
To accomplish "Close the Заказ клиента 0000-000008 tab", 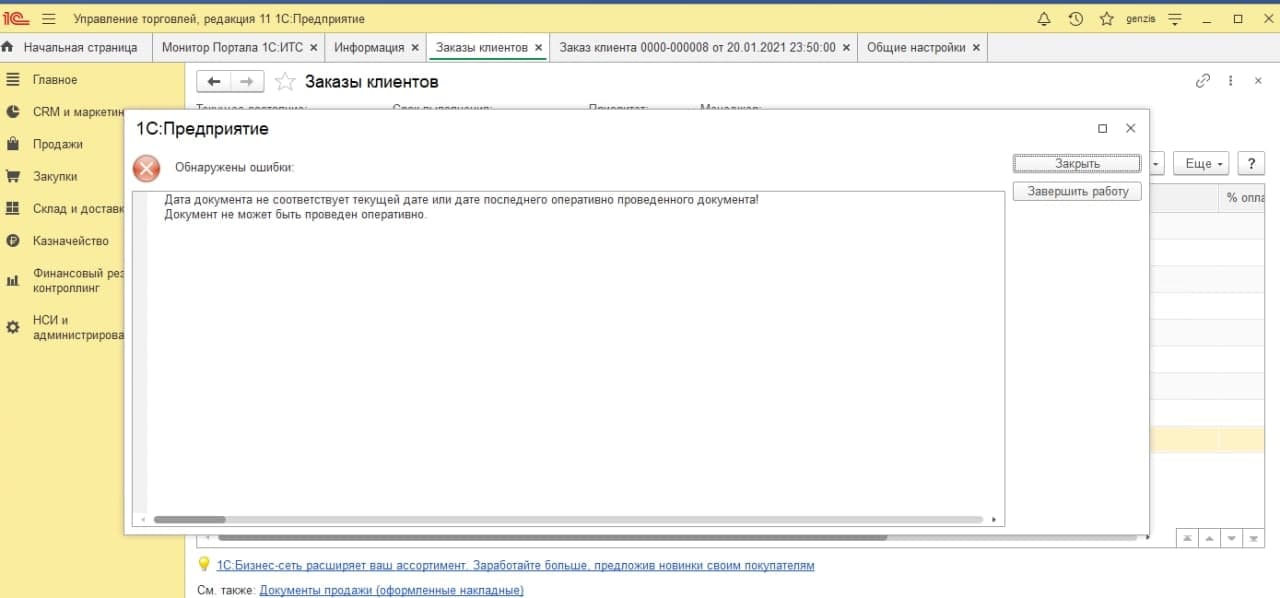I will tap(846, 47).
